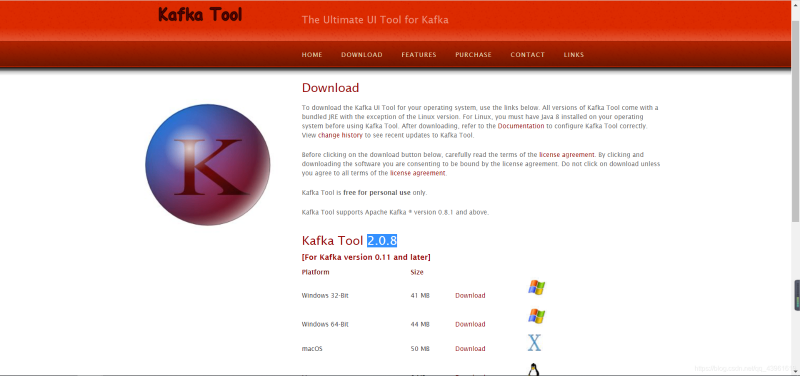Click the Kafka Tool site title

point(200,14)
